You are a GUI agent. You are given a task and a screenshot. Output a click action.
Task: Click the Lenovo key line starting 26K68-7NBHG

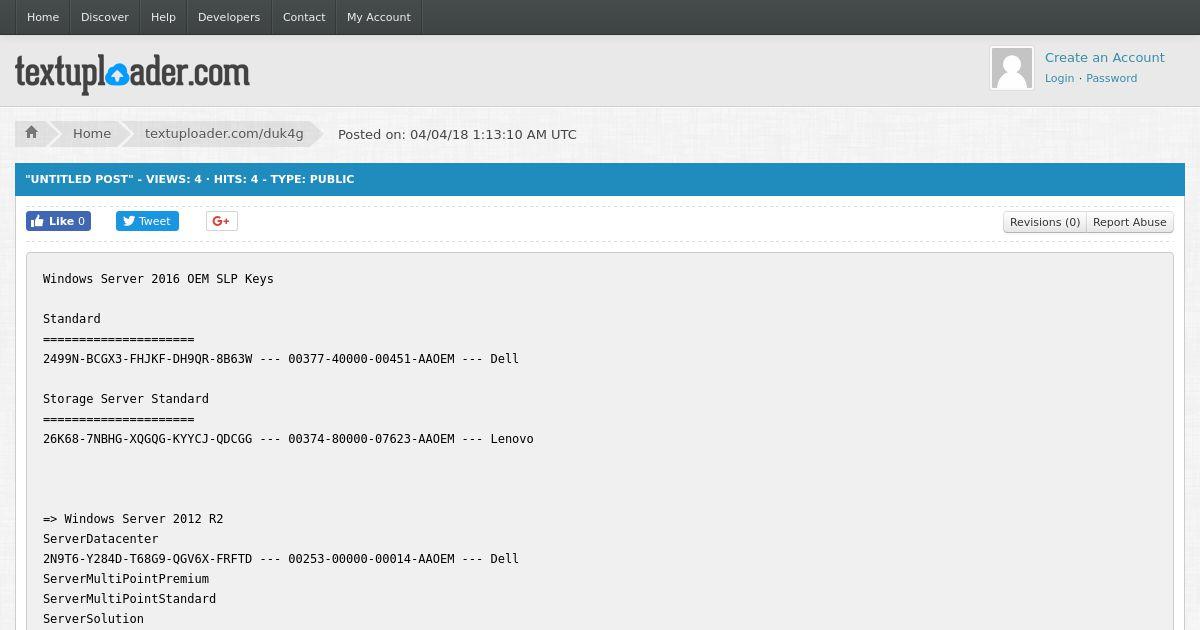[x=288, y=439]
